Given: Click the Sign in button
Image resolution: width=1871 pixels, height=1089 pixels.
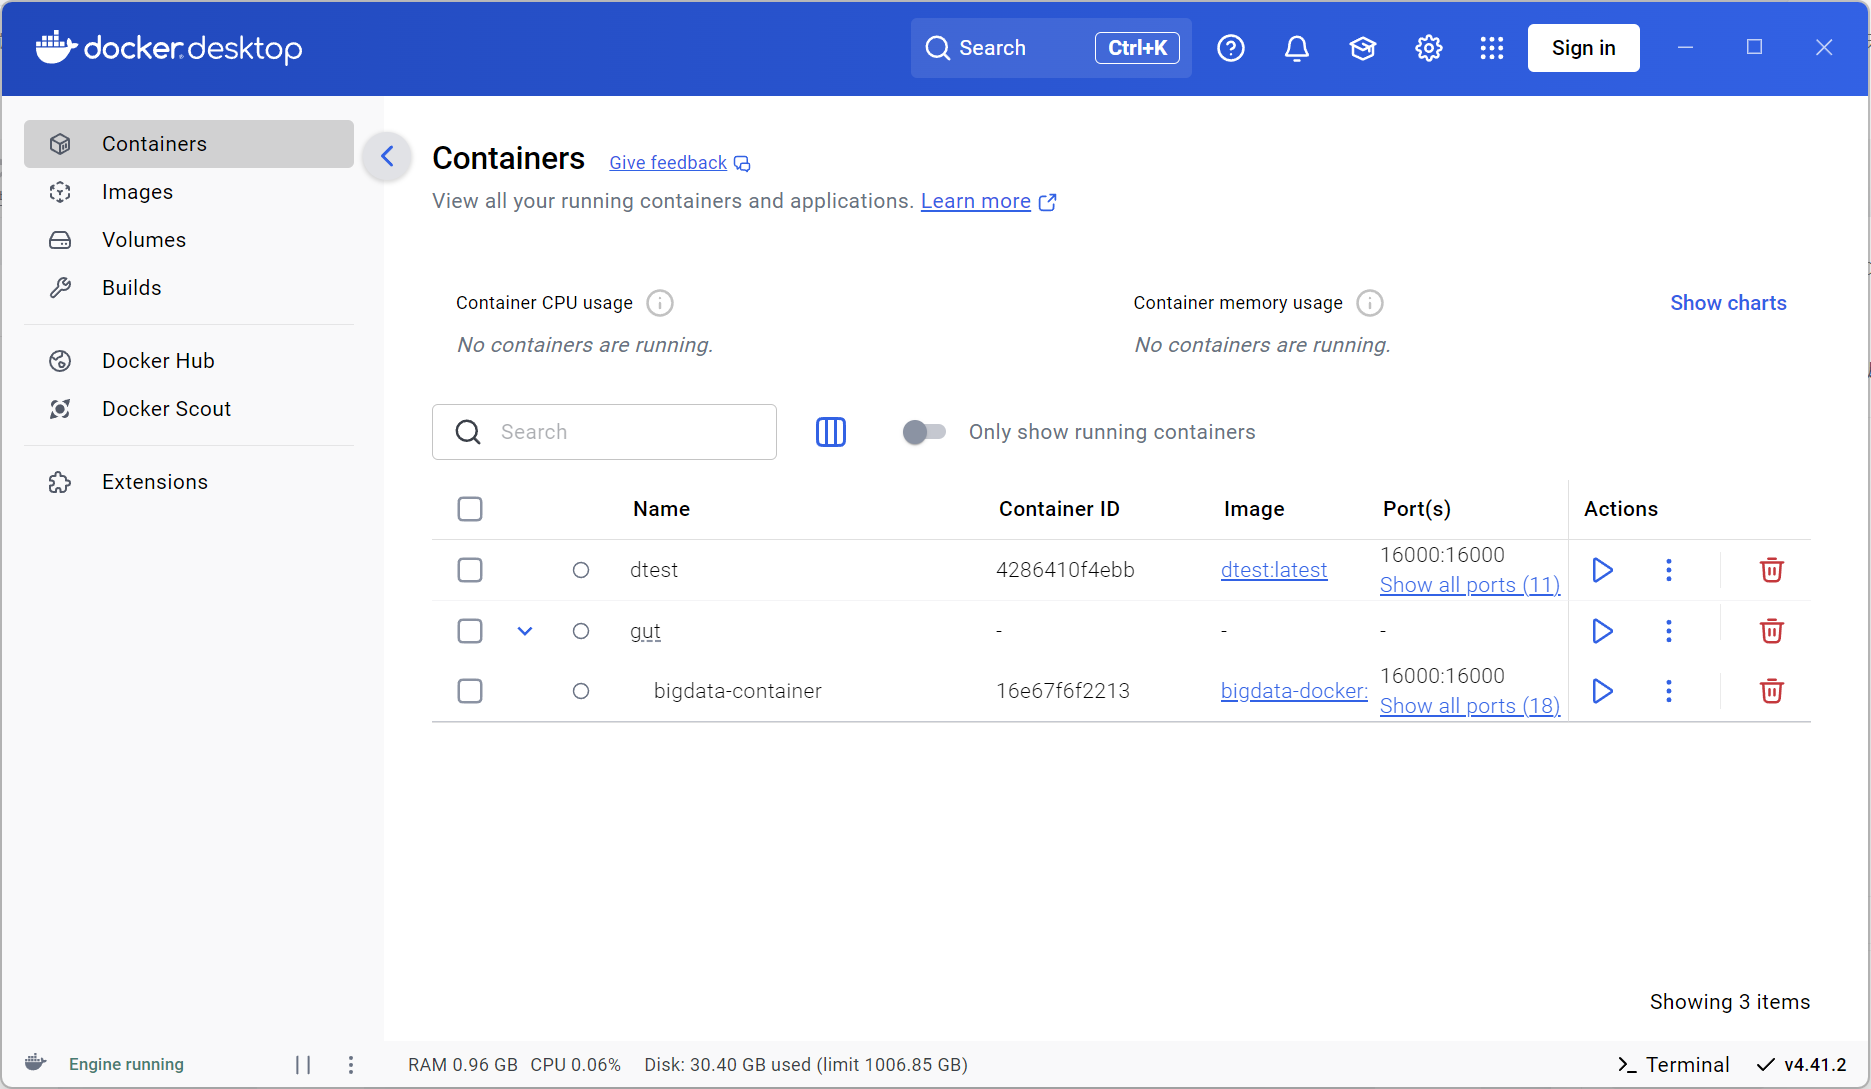Looking at the screenshot, I should pos(1584,48).
